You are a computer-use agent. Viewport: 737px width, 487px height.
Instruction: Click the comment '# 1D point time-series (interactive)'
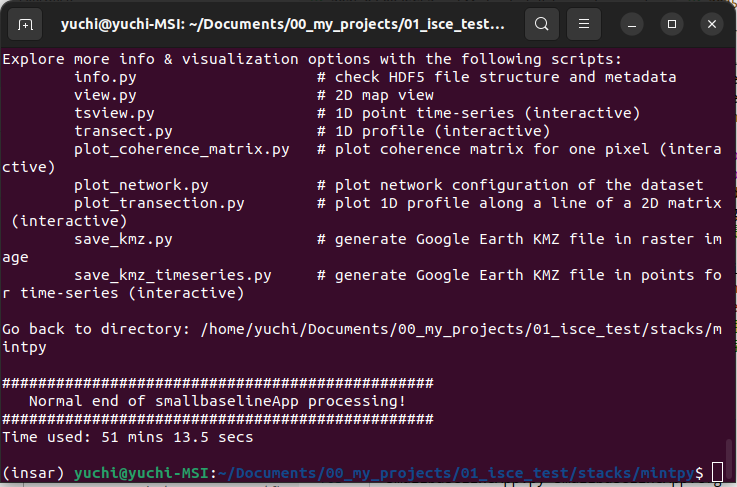478,113
